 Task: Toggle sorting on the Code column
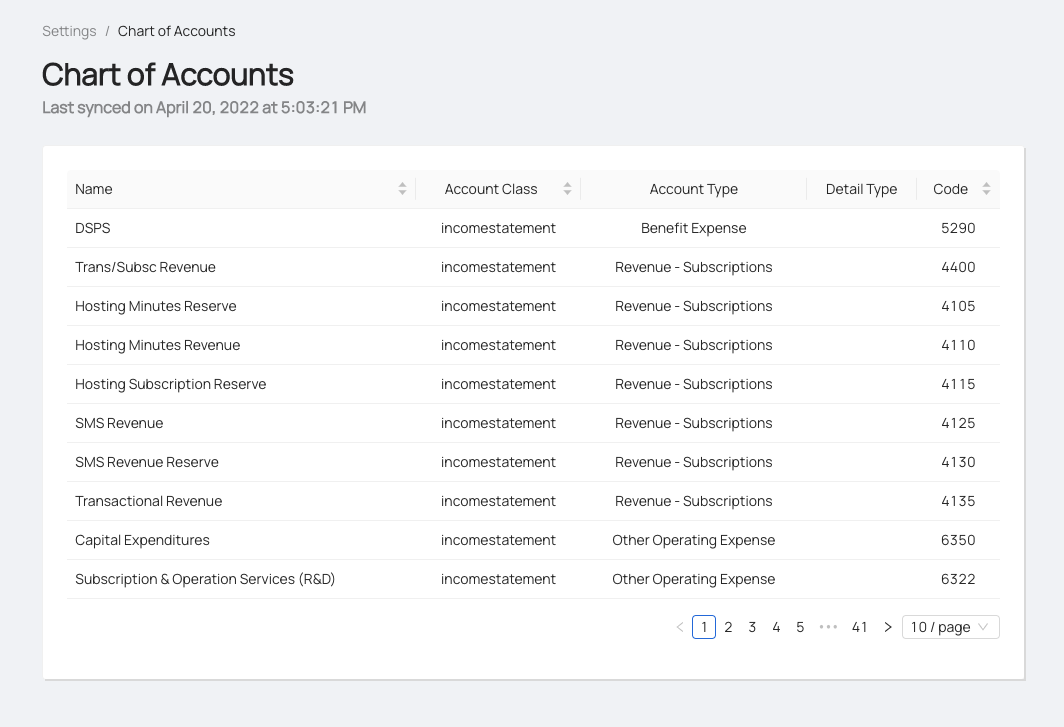tap(986, 189)
